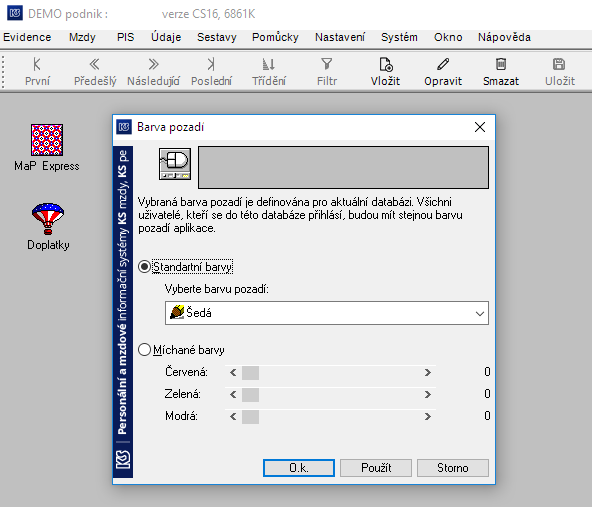The height and width of the screenshot is (507, 592).
Task: Increase Zelená with right arrow
Action: [427, 395]
